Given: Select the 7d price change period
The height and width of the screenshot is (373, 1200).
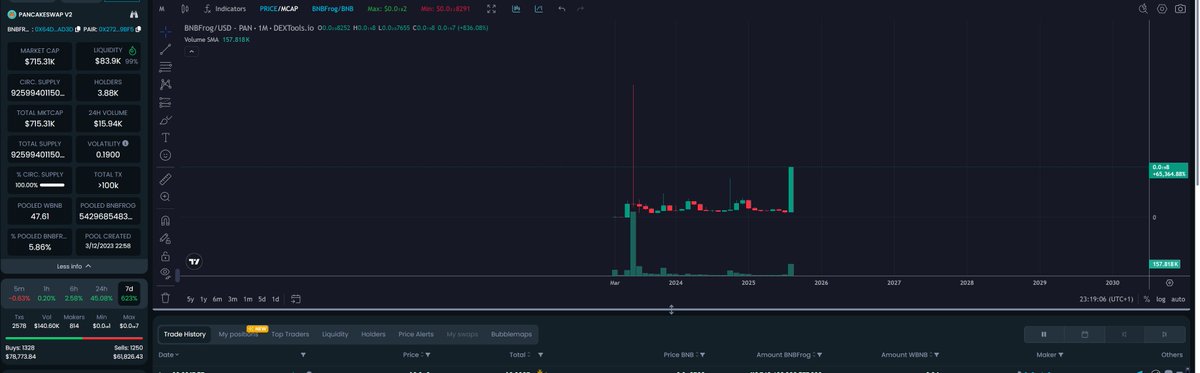Looking at the screenshot, I should (129, 293).
